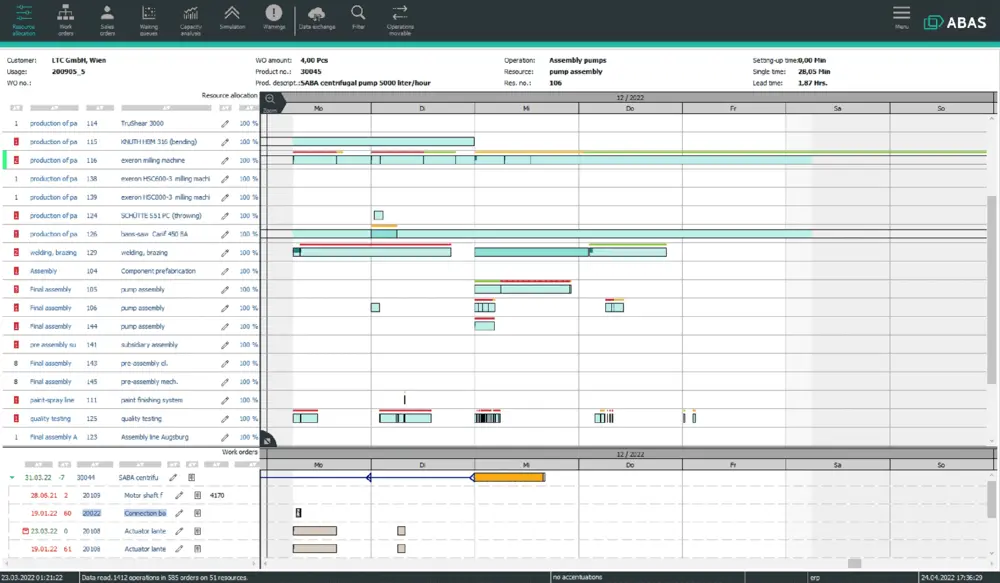Image resolution: width=1000 pixels, height=583 pixels.
Task: Select the SCHÜTTE throwing operation block
Action: tap(378, 216)
